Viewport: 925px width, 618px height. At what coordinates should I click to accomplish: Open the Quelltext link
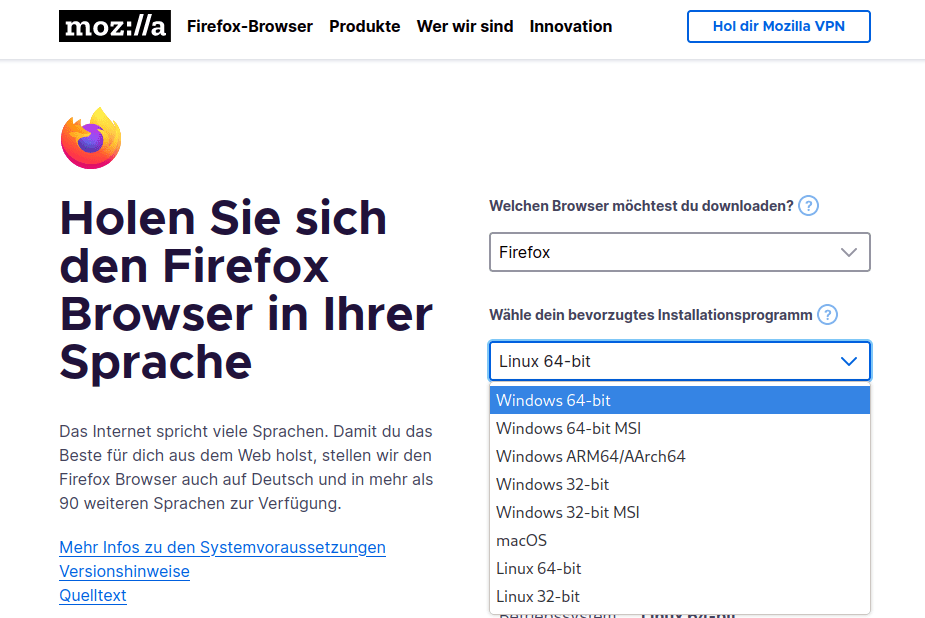point(93,596)
